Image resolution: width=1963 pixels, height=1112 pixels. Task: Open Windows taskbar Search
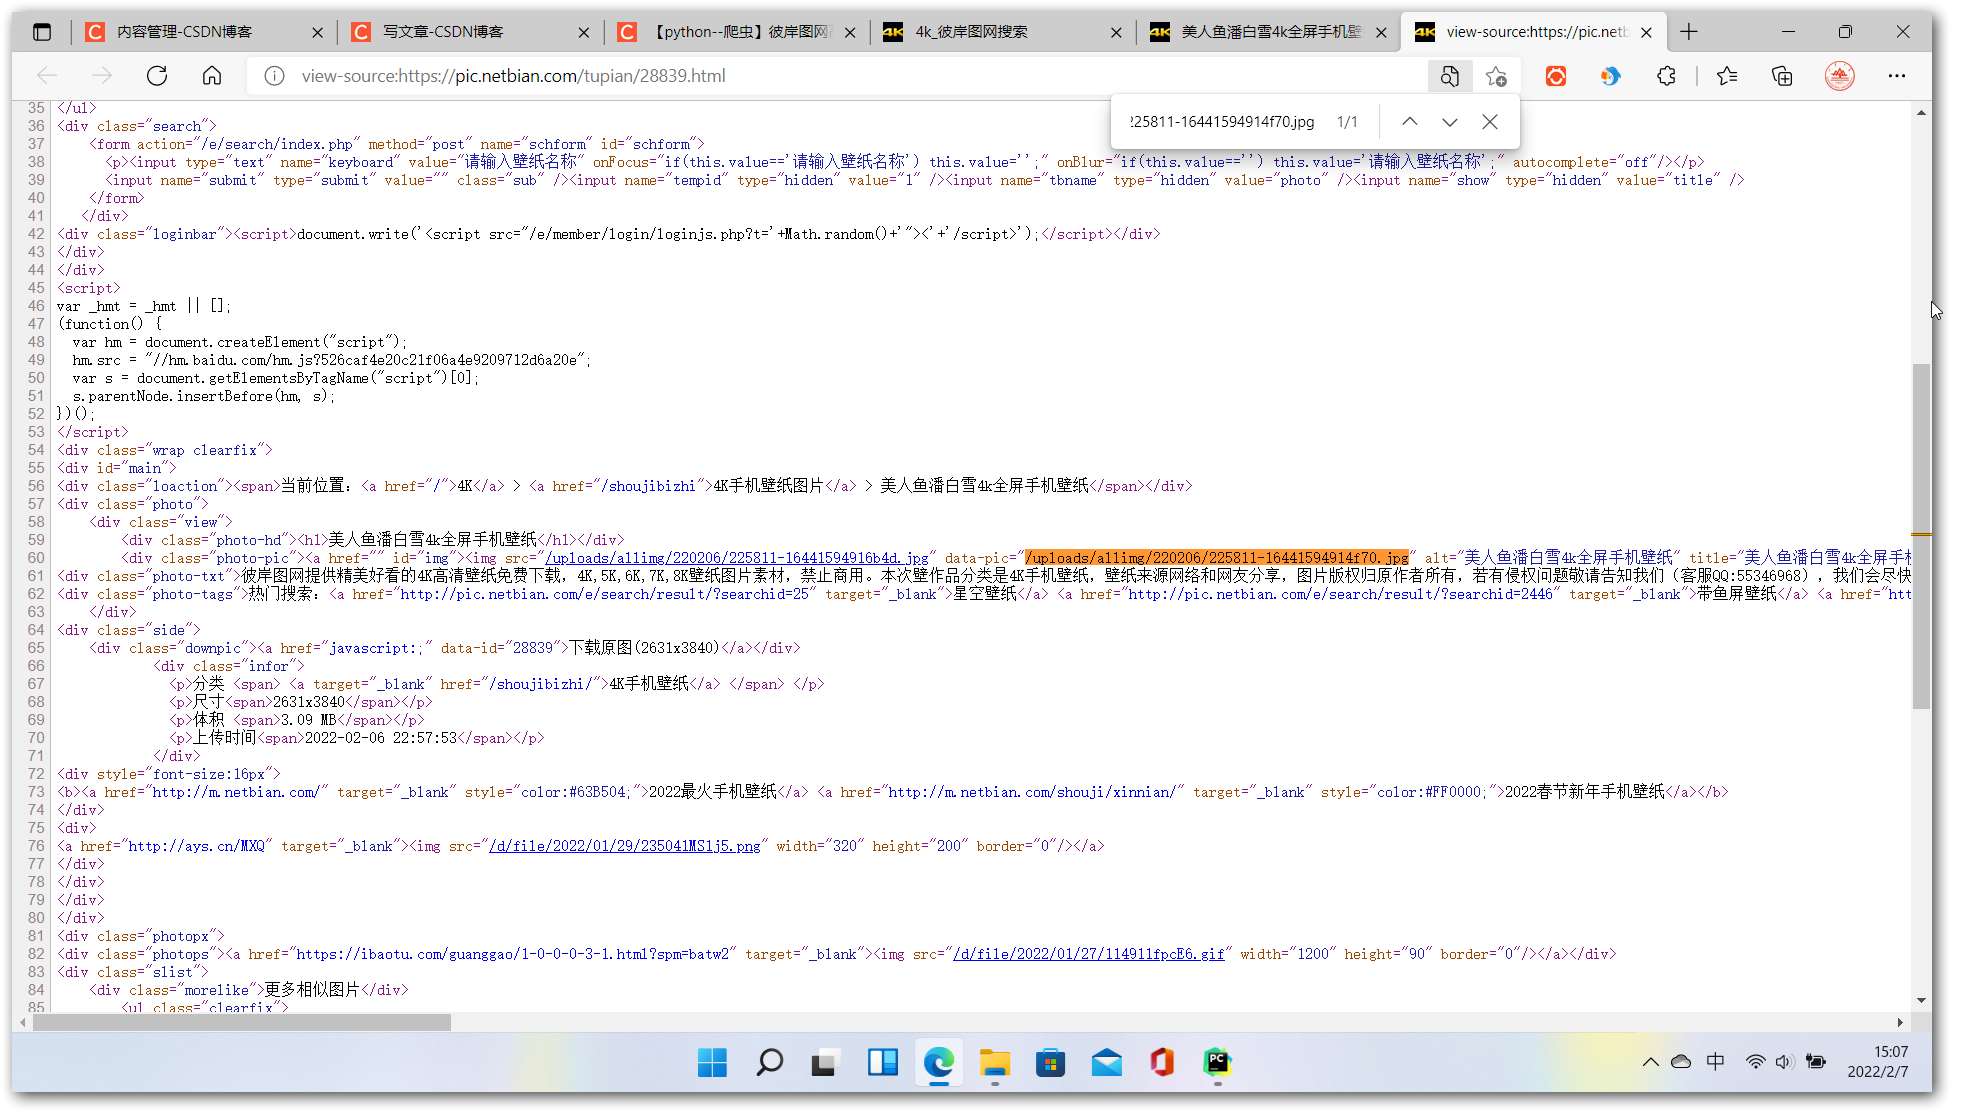[769, 1062]
